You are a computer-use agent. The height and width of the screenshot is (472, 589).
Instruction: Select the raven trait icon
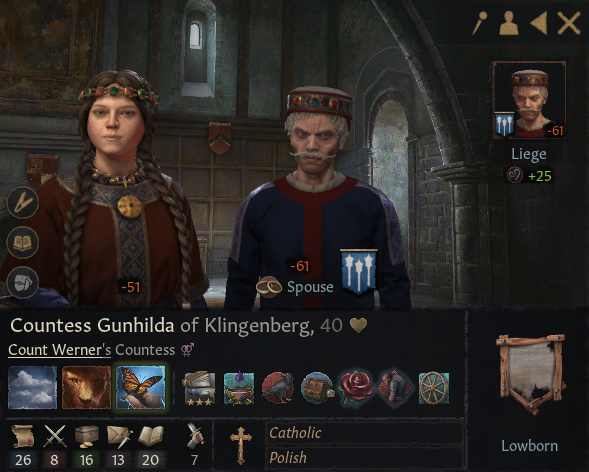coord(278,388)
